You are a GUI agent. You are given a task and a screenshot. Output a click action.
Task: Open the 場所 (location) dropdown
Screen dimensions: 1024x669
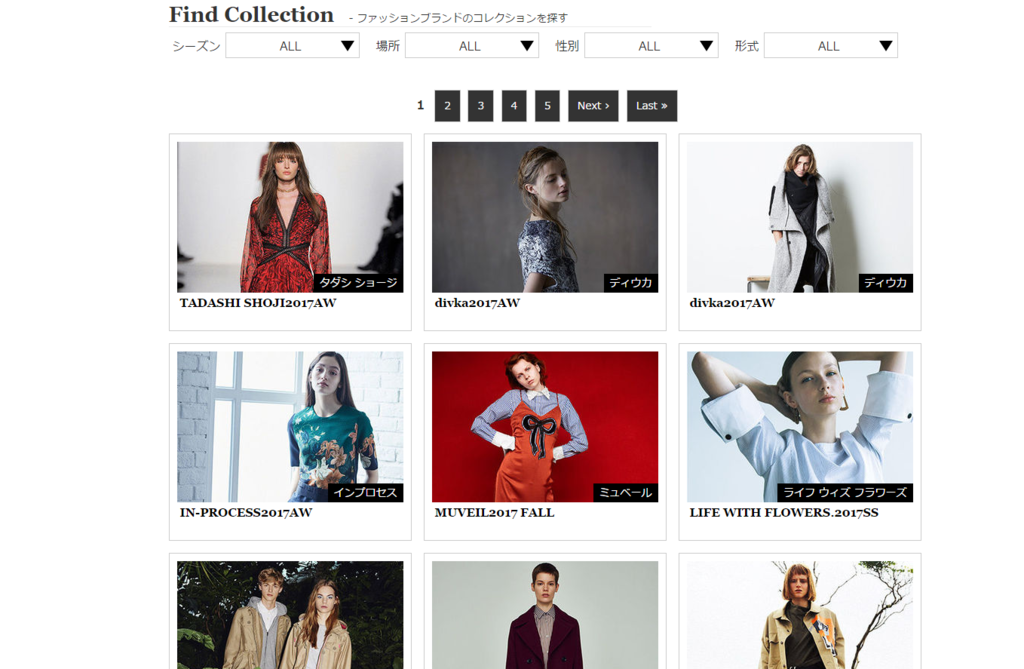coord(472,46)
